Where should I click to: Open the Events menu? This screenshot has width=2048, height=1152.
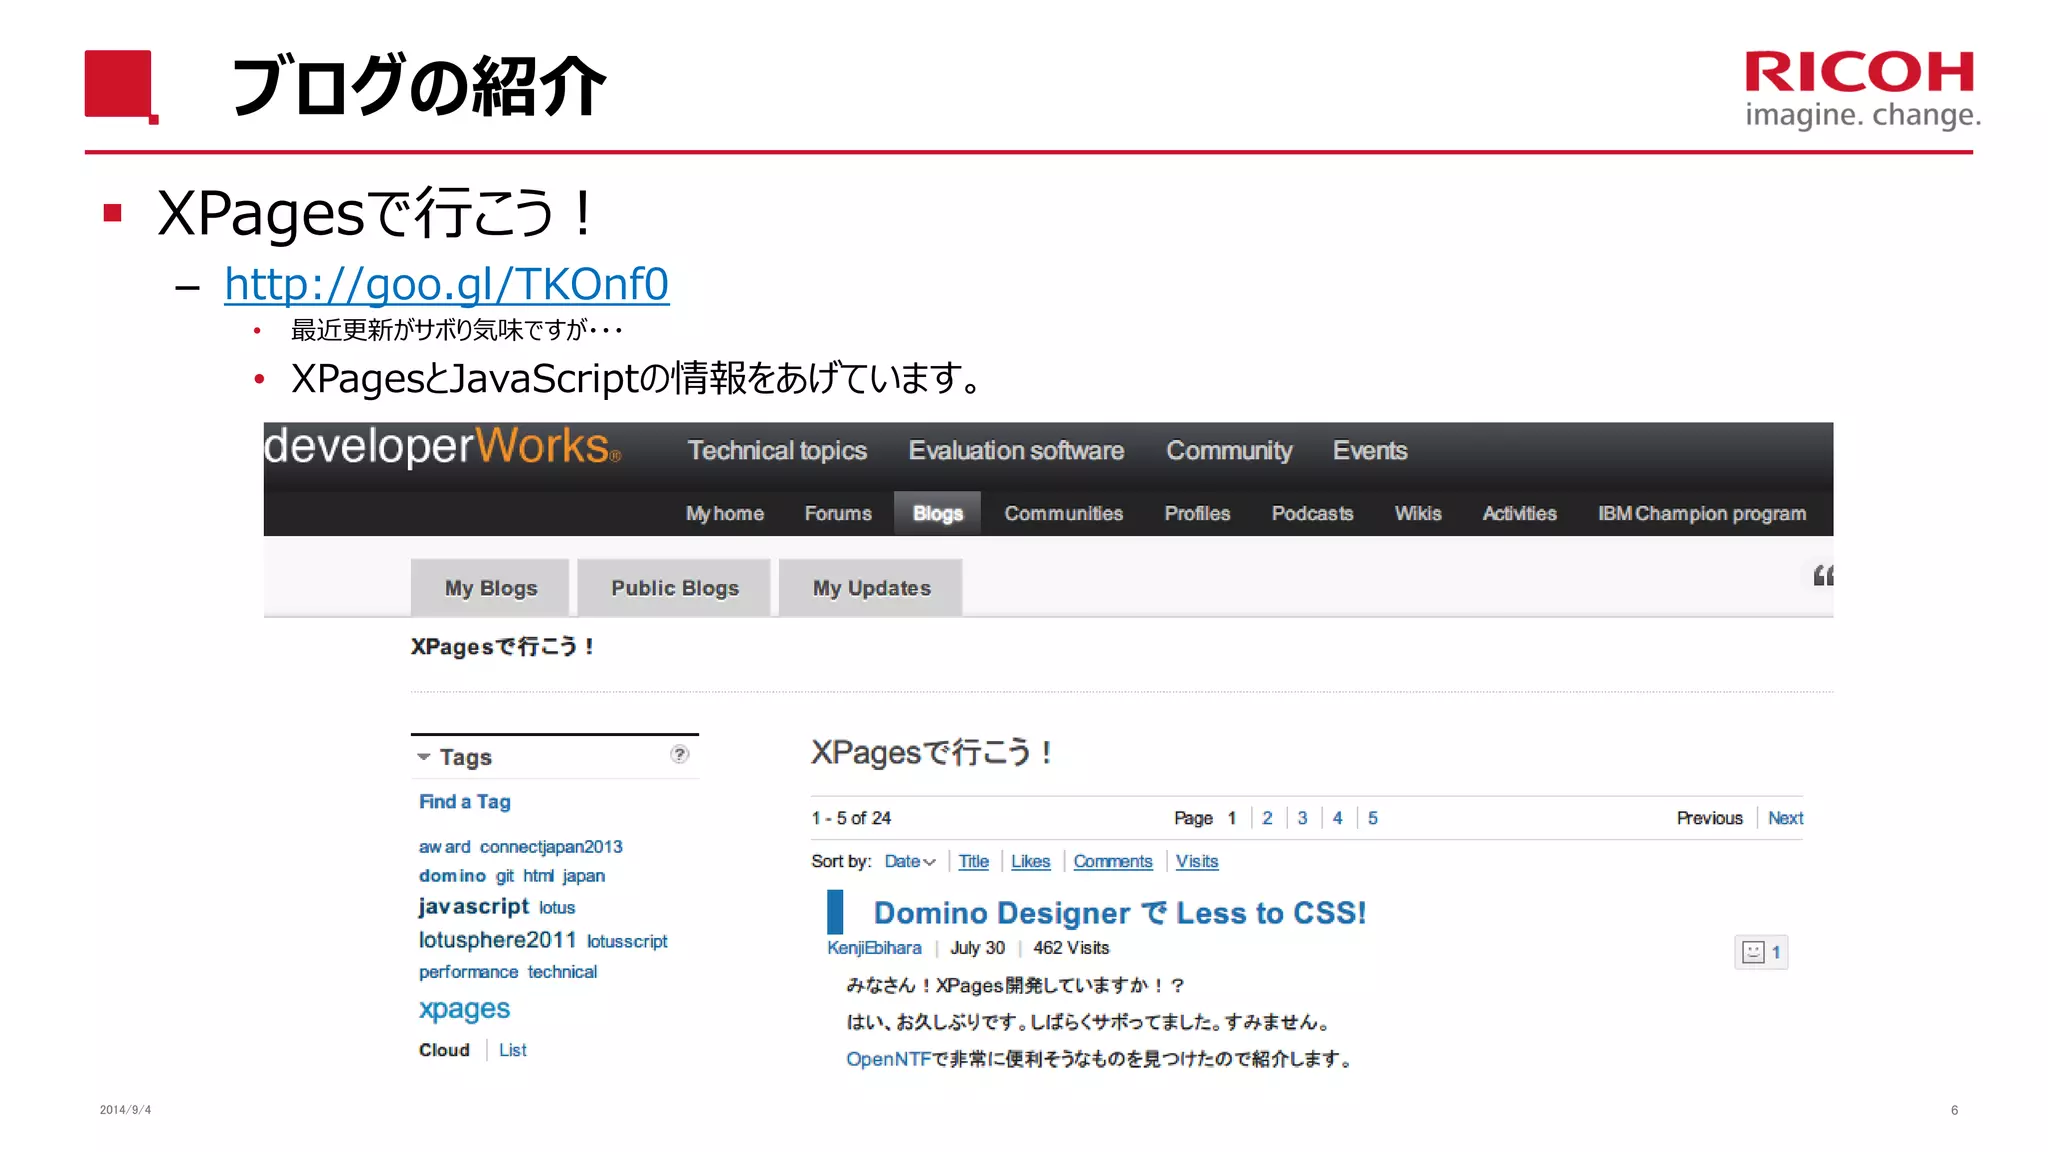pyautogui.click(x=1370, y=451)
